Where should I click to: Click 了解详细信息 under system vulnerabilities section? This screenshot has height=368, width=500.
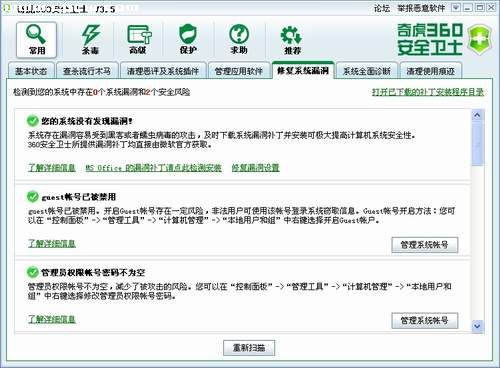click(x=52, y=167)
